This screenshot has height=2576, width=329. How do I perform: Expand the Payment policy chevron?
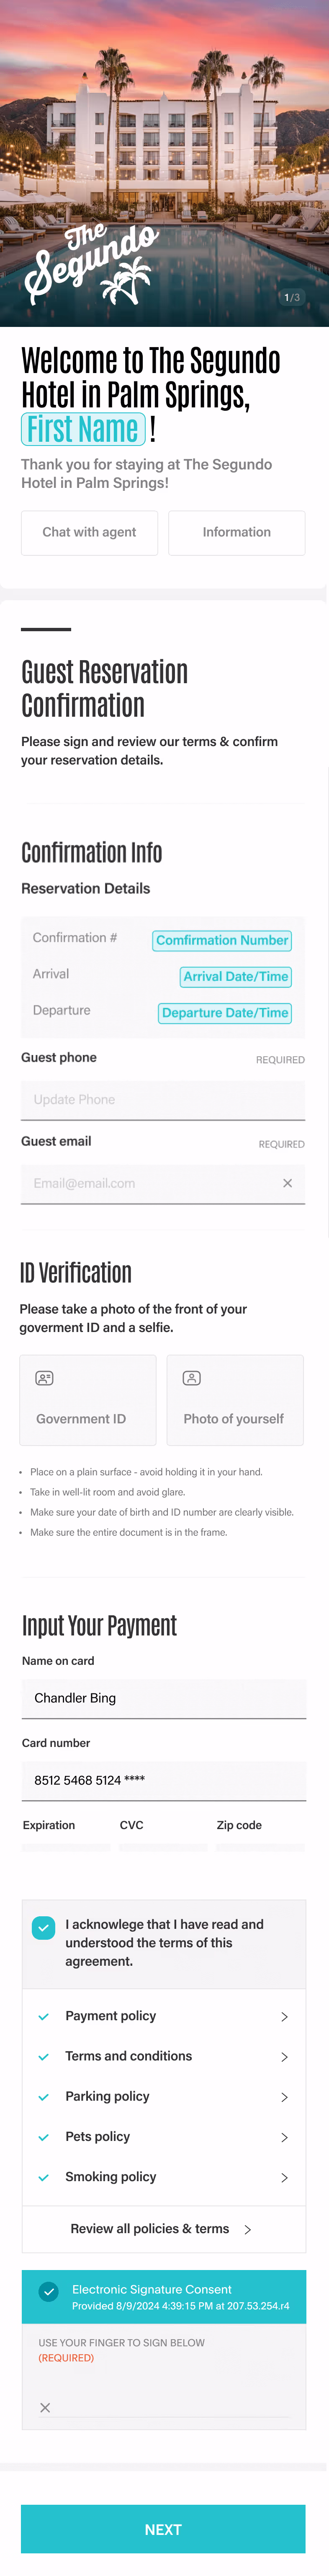click(x=284, y=2017)
